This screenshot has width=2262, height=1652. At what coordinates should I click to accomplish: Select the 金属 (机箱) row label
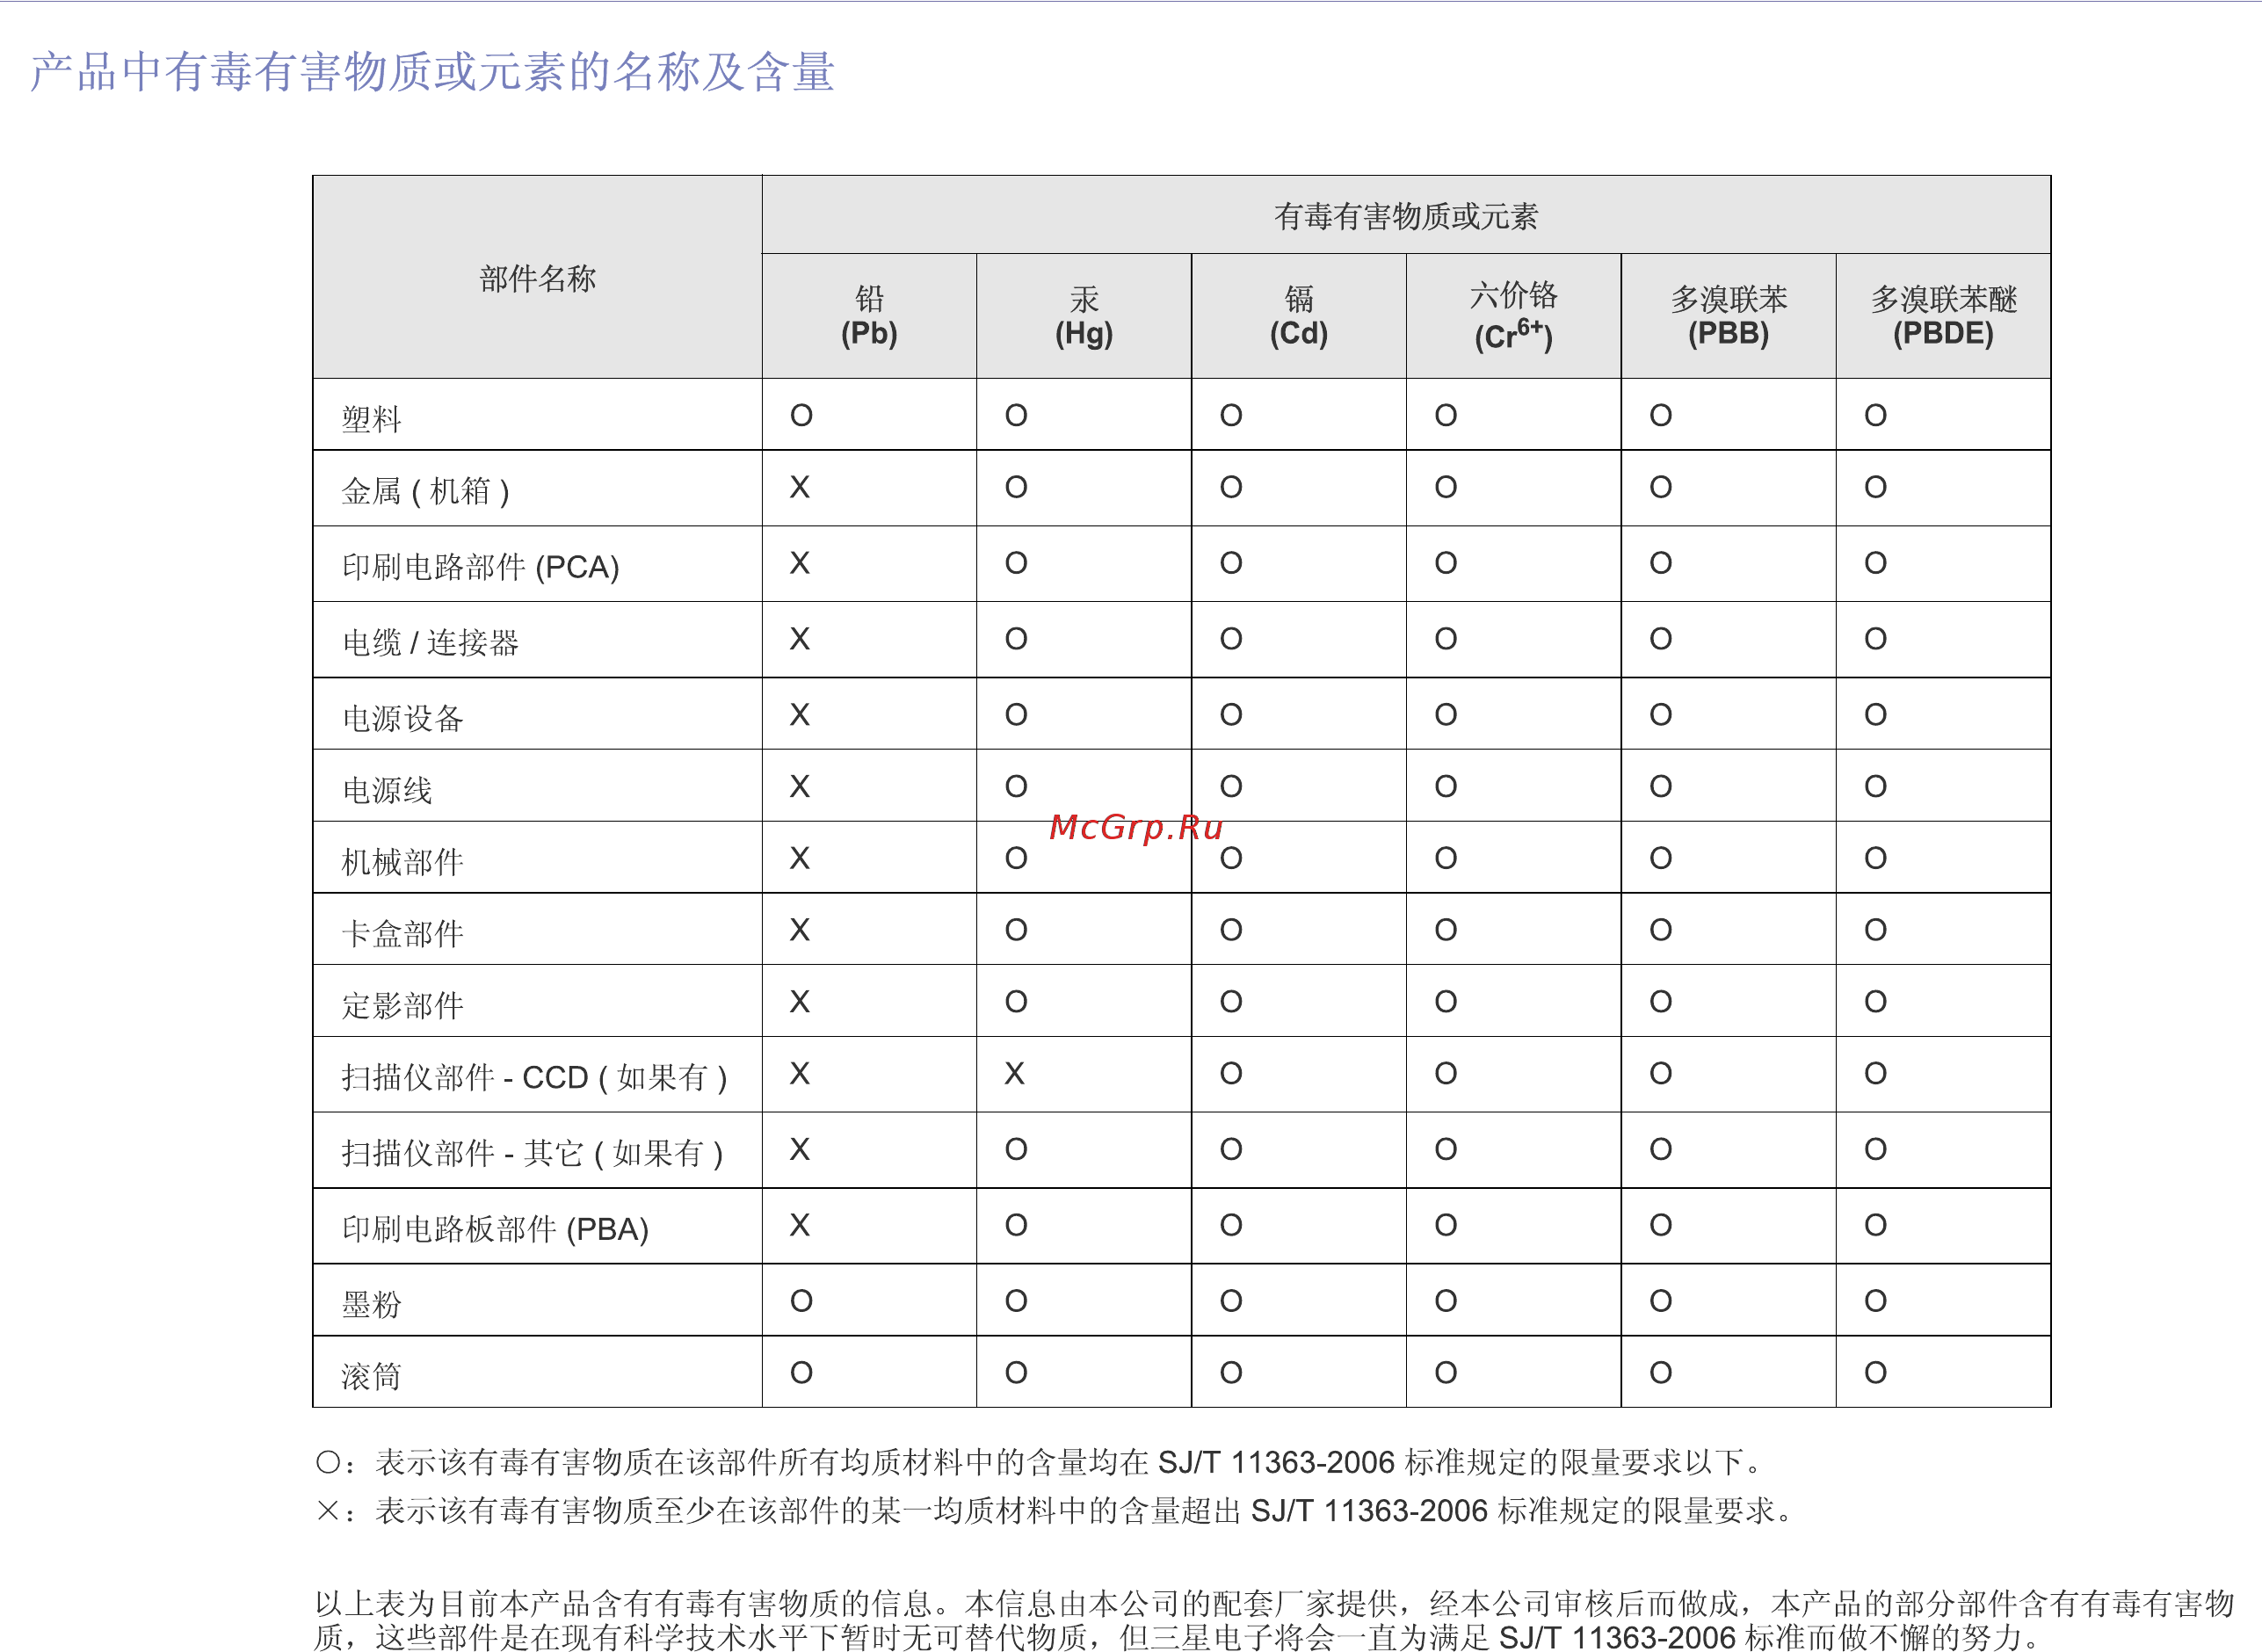426,491
